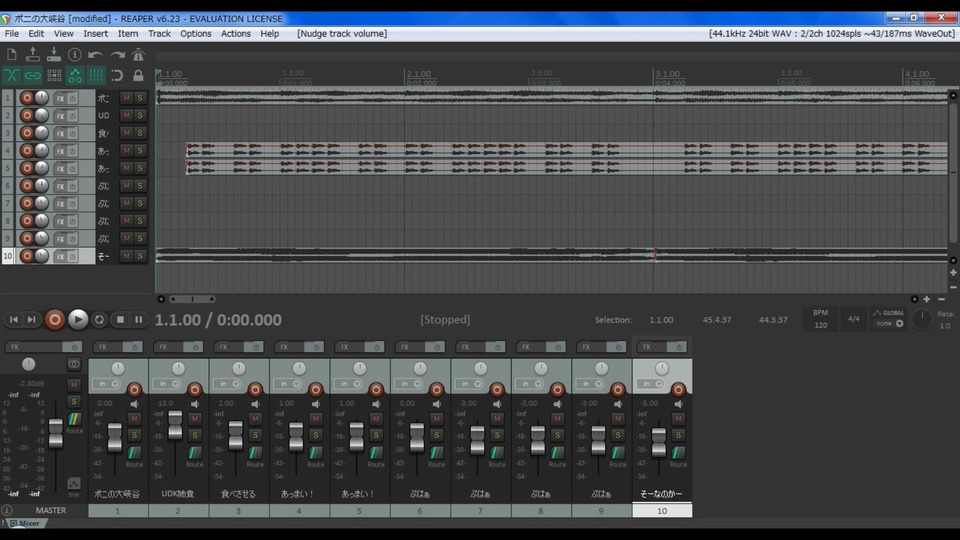Click the master trim envelope icon

pyautogui.click(x=73, y=486)
